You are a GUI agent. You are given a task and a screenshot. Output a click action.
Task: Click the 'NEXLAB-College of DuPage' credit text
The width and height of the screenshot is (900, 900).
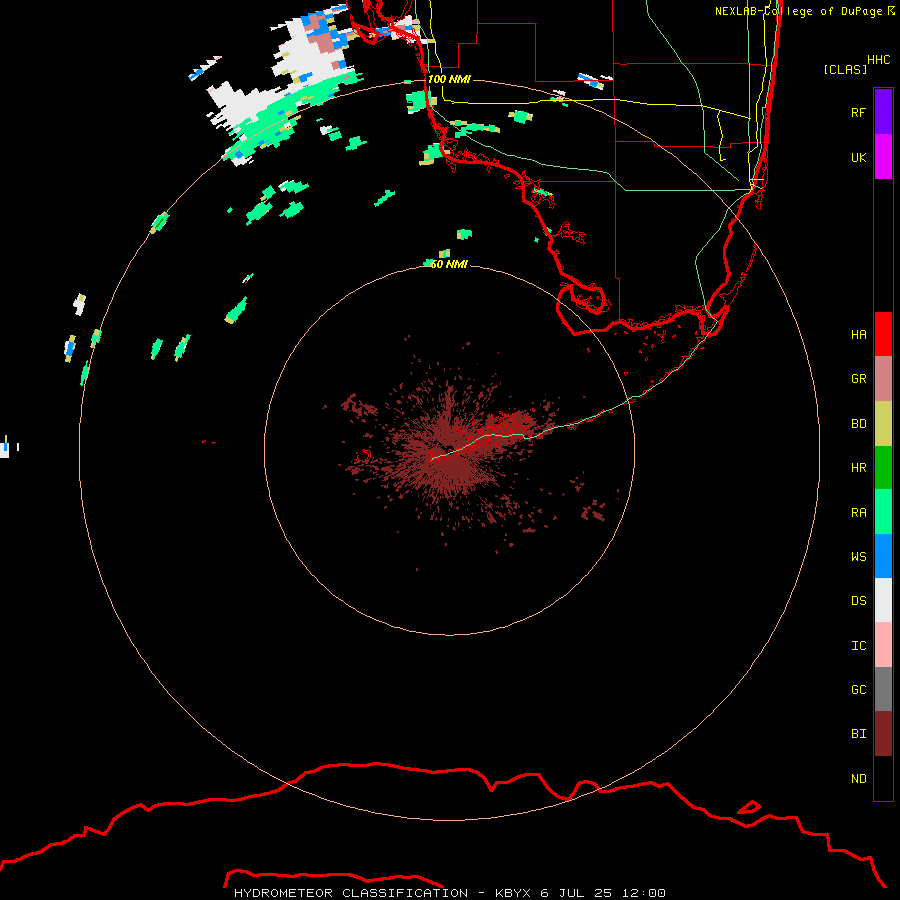pyautogui.click(x=798, y=11)
